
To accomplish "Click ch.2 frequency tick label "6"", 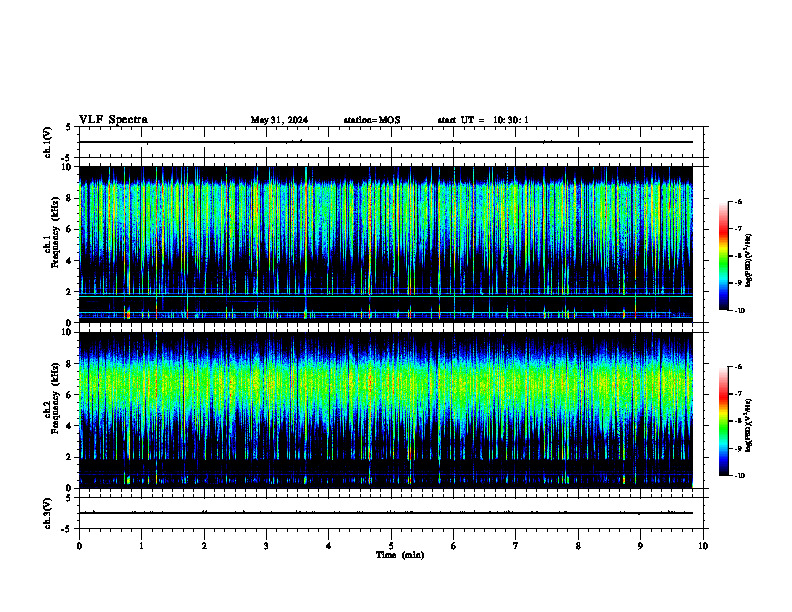I will 70,395.
